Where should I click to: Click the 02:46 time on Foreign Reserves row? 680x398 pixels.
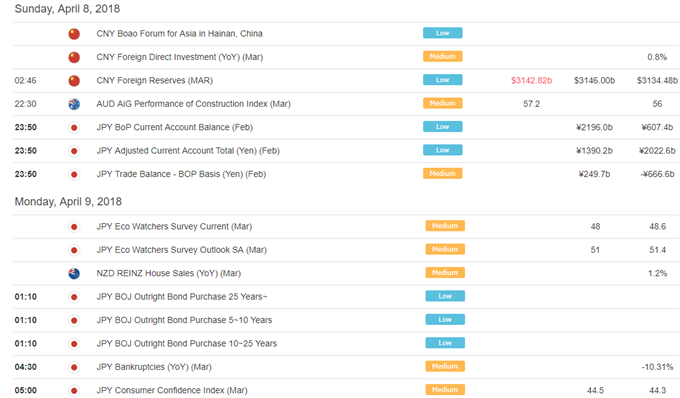pos(26,81)
